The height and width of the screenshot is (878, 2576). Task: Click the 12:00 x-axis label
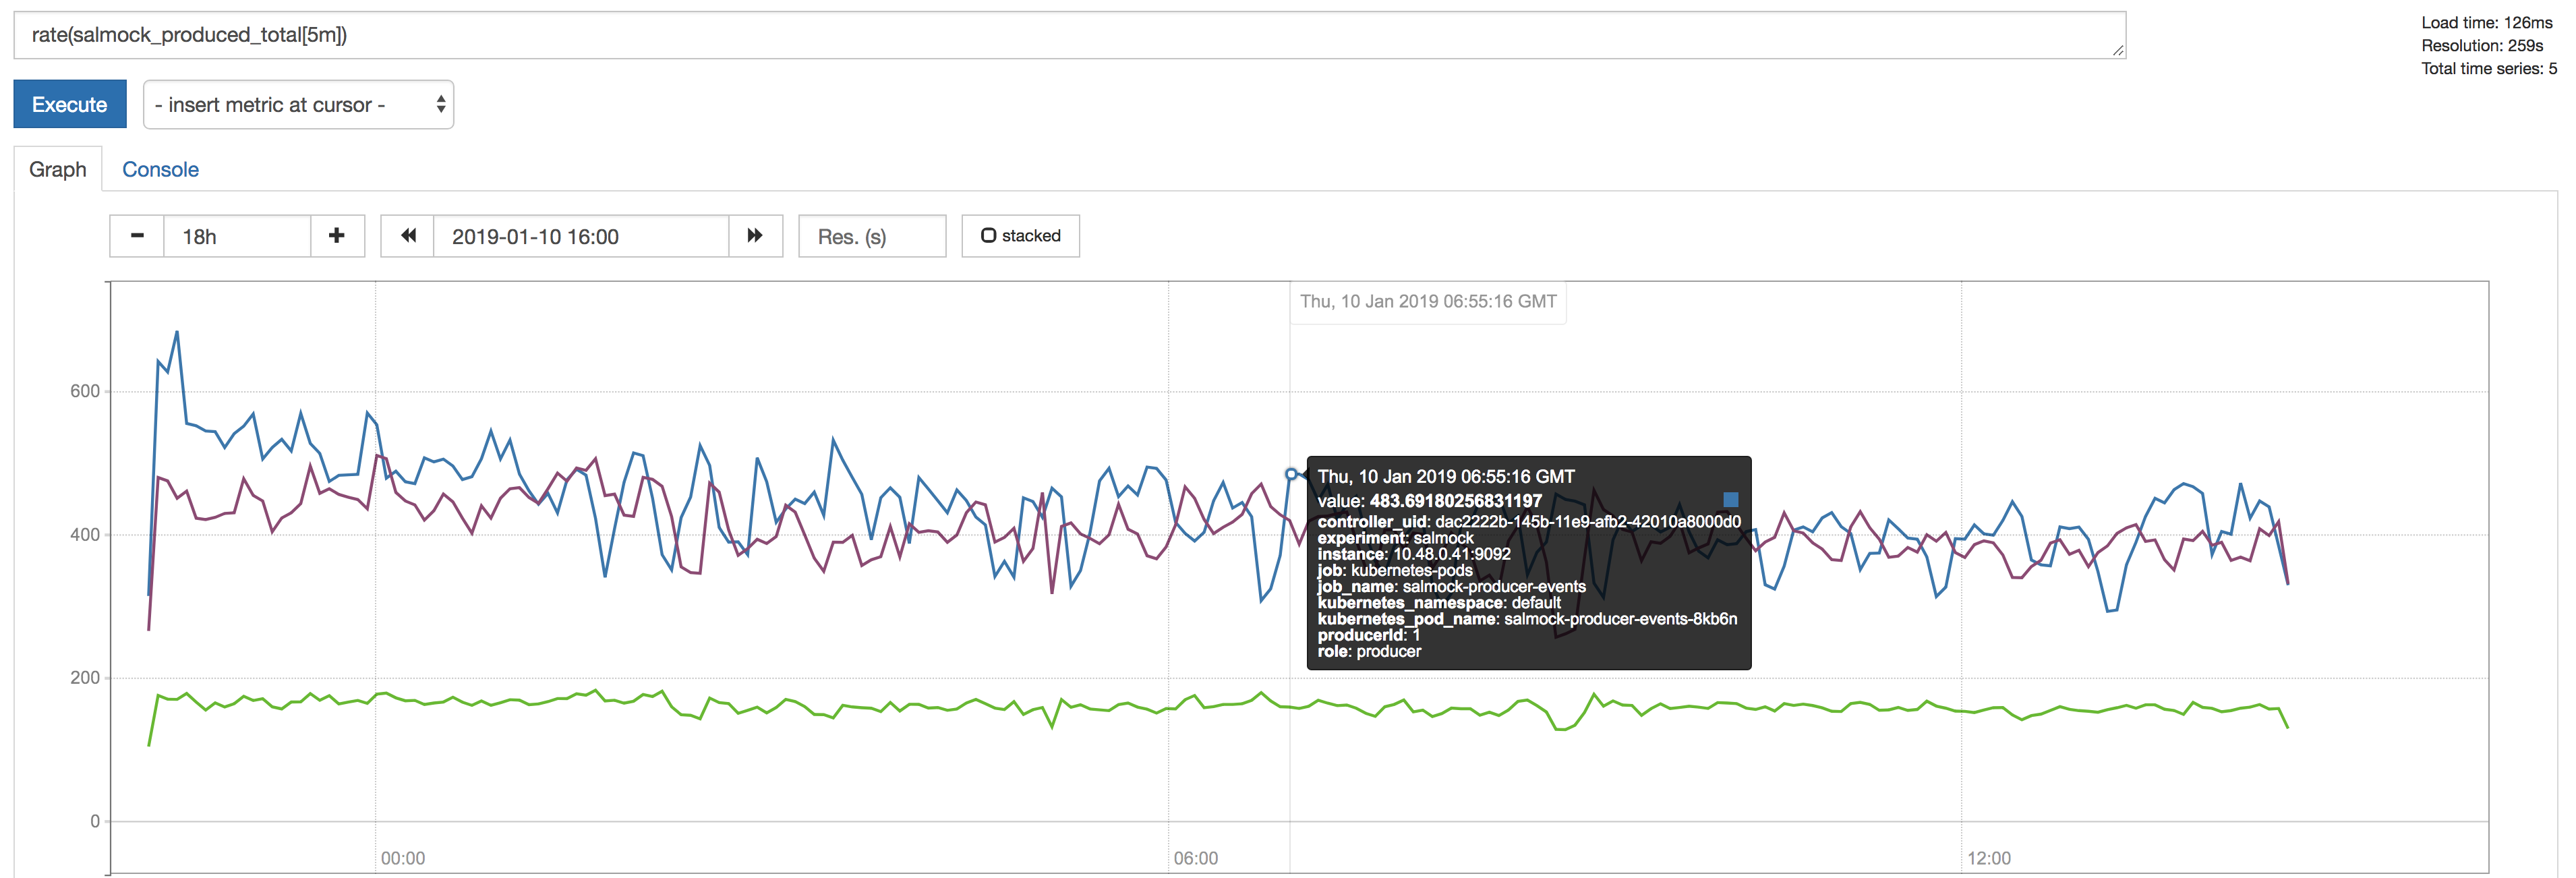click(x=1989, y=858)
